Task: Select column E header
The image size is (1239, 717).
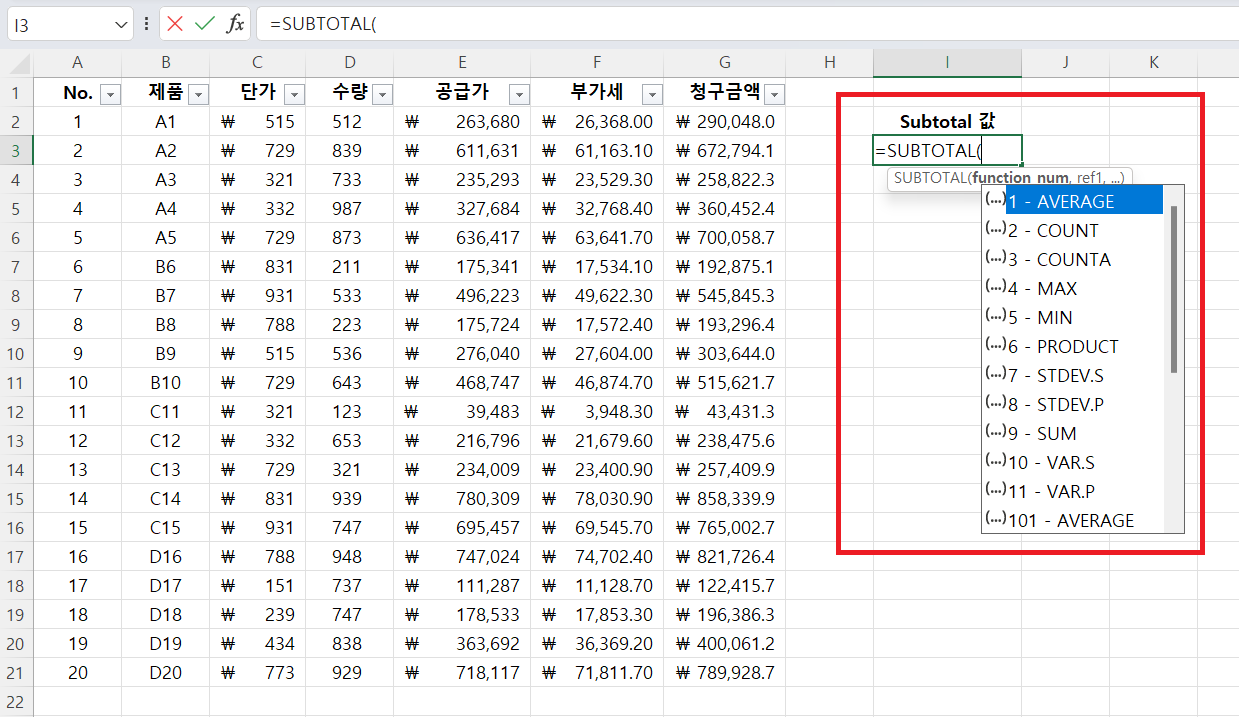Action: [462, 62]
